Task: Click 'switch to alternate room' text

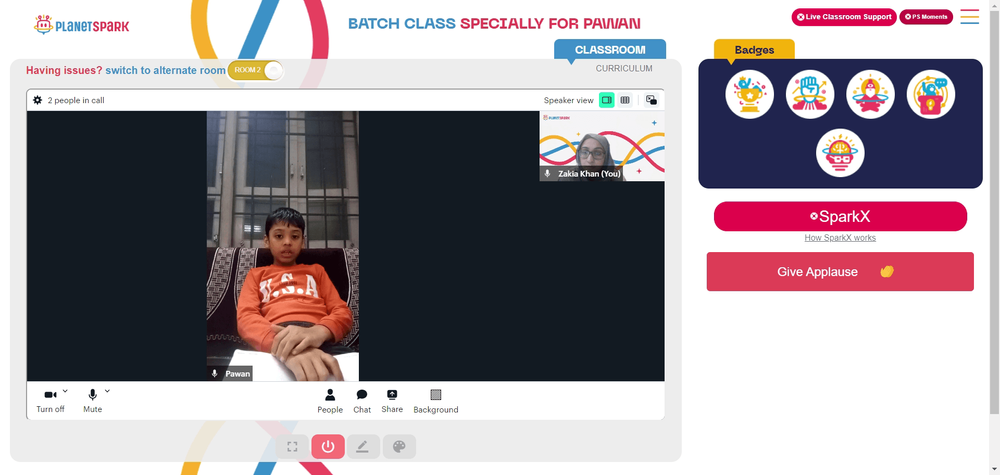Action: (165, 70)
